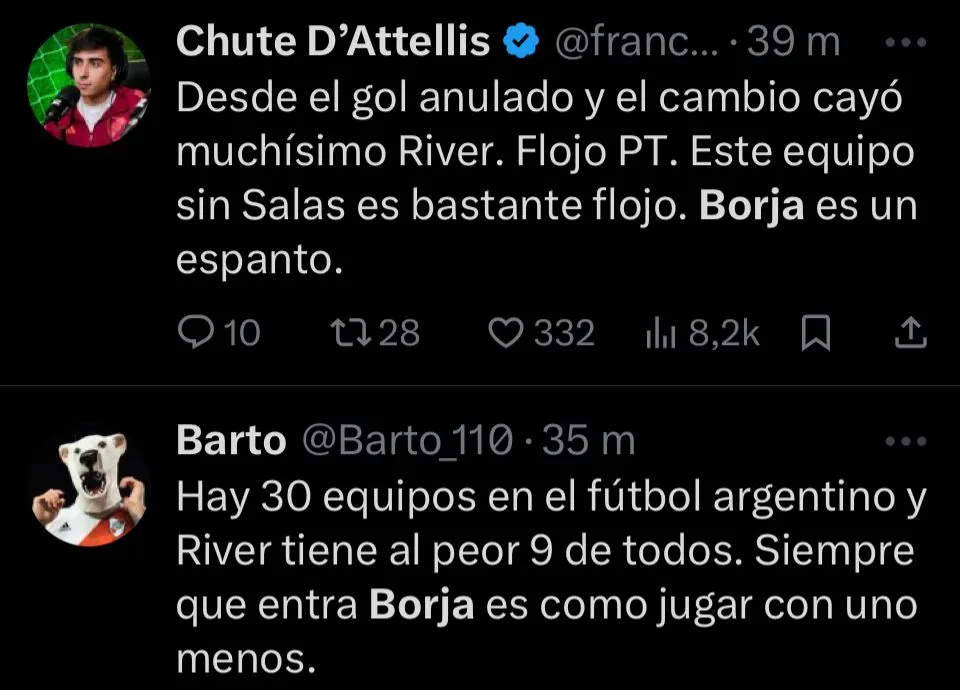The height and width of the screenshot is (690, 960).
Task: Like the tweet with 332 likes
Action: pos(507,333)
